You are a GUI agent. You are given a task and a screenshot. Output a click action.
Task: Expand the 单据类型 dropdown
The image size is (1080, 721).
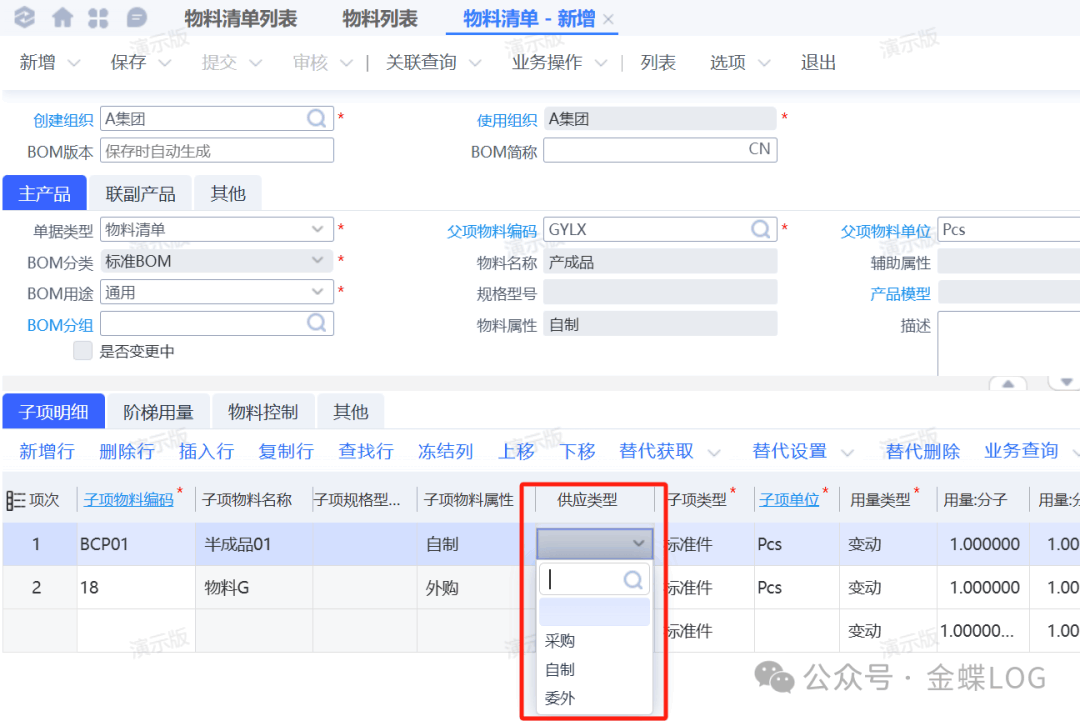pyautogui.click(x=318, y=230)
